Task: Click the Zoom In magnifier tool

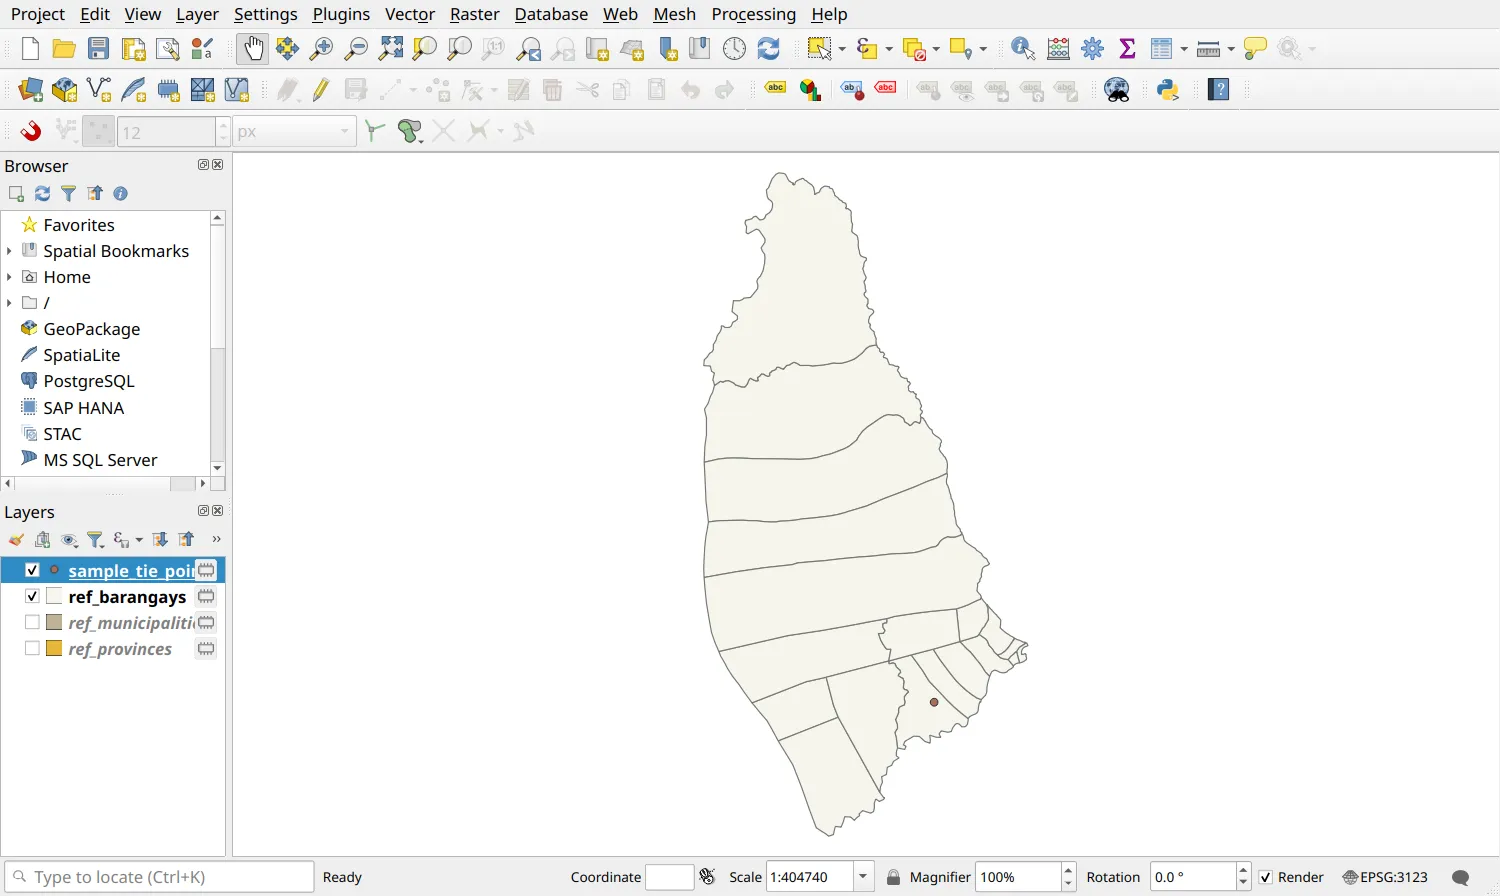Action: (321, 48)
